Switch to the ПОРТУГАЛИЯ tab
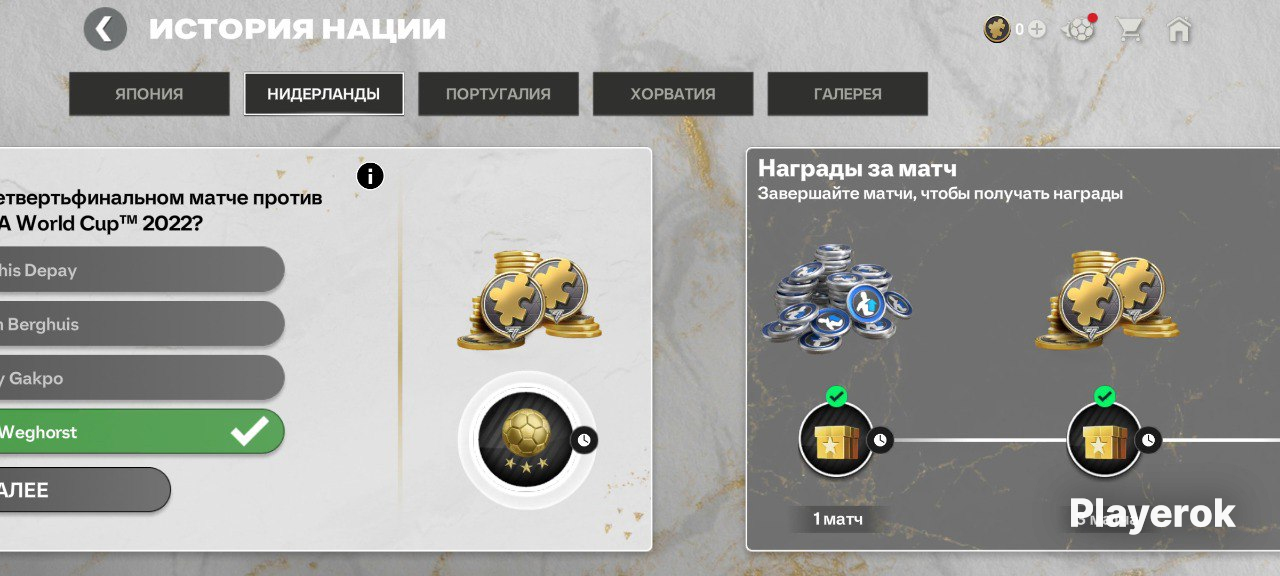Screen dimensions: 1280x576 click(x=498, y=94)
